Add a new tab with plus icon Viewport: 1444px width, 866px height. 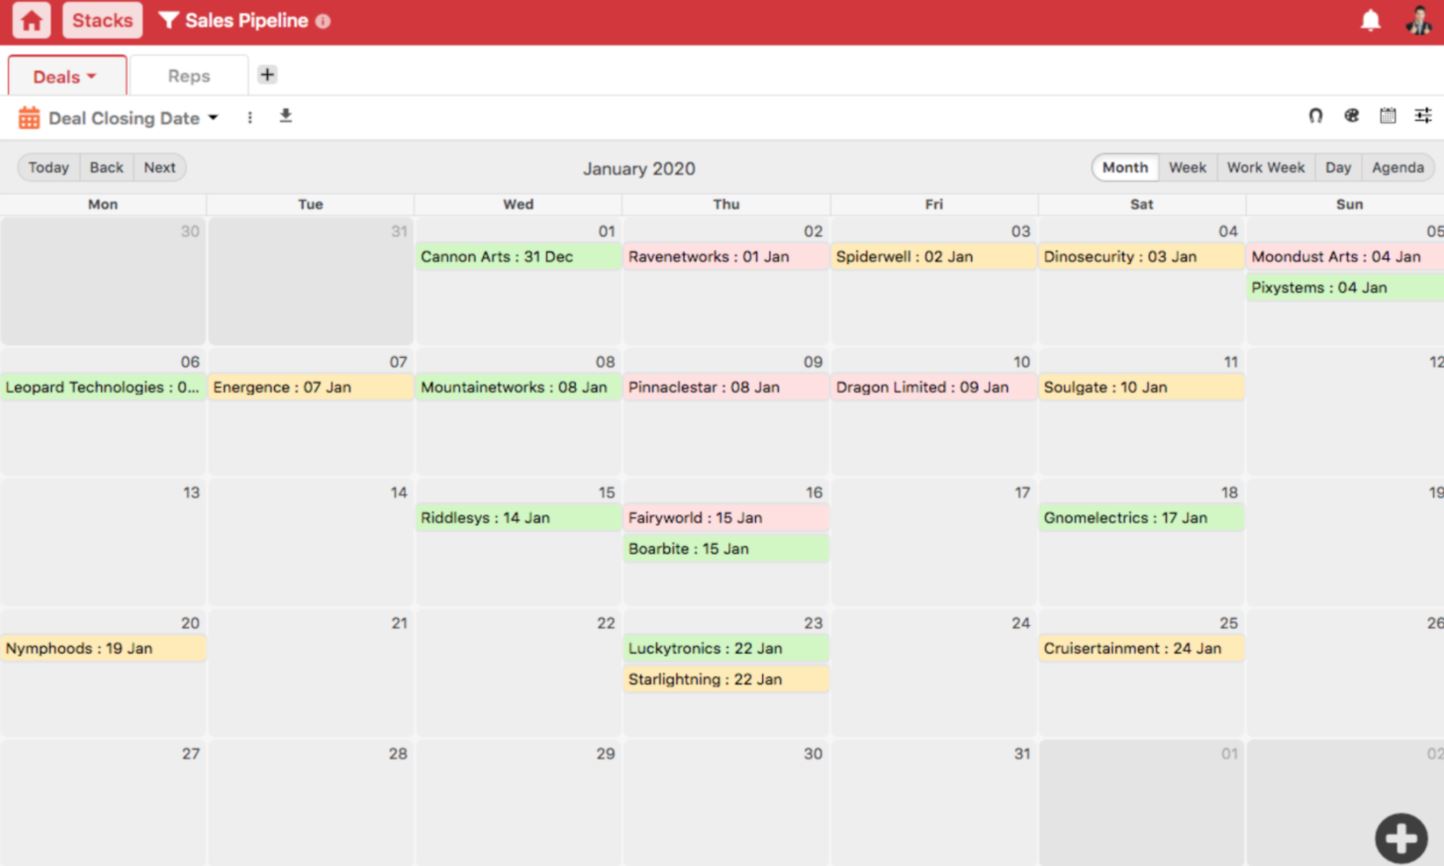pos(267,75)
